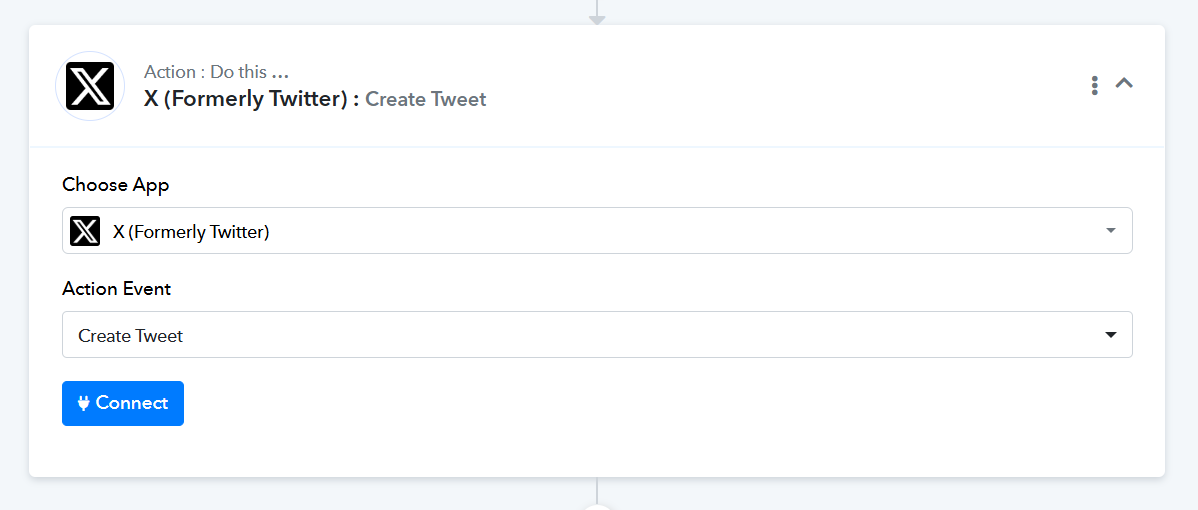The height and width of the screenshot is (510, 1198).
Task: Click "Create Tweet" text in the event selector
Action: click(131, 336)
